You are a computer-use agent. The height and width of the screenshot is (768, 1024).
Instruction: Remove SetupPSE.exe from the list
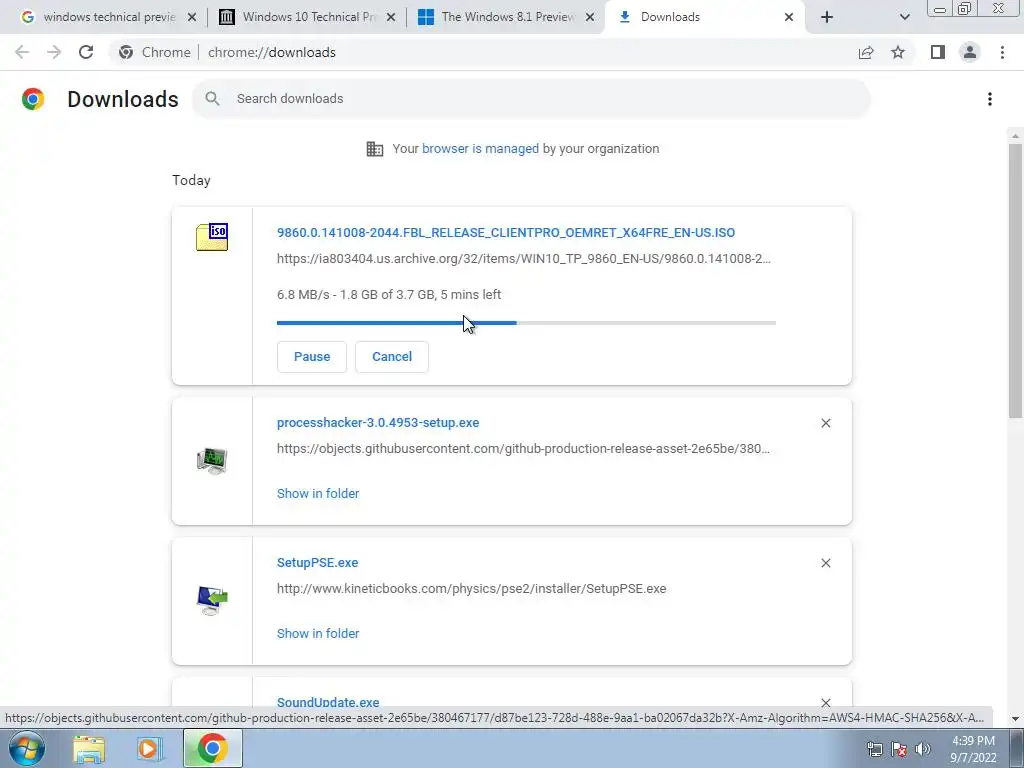point(826,563)
